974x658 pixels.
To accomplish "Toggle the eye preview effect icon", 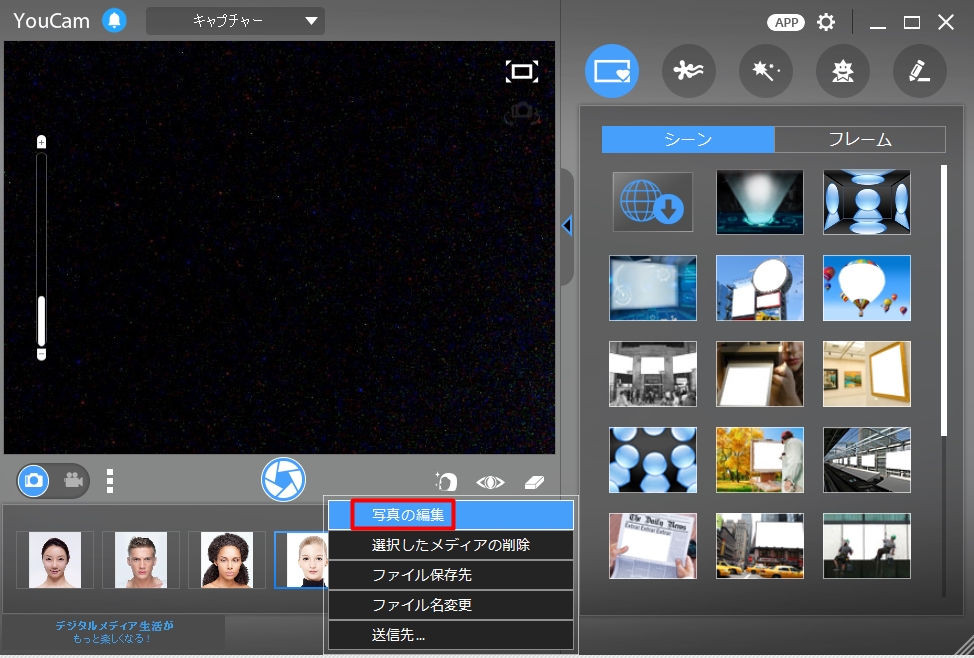I will coord(490,482).
